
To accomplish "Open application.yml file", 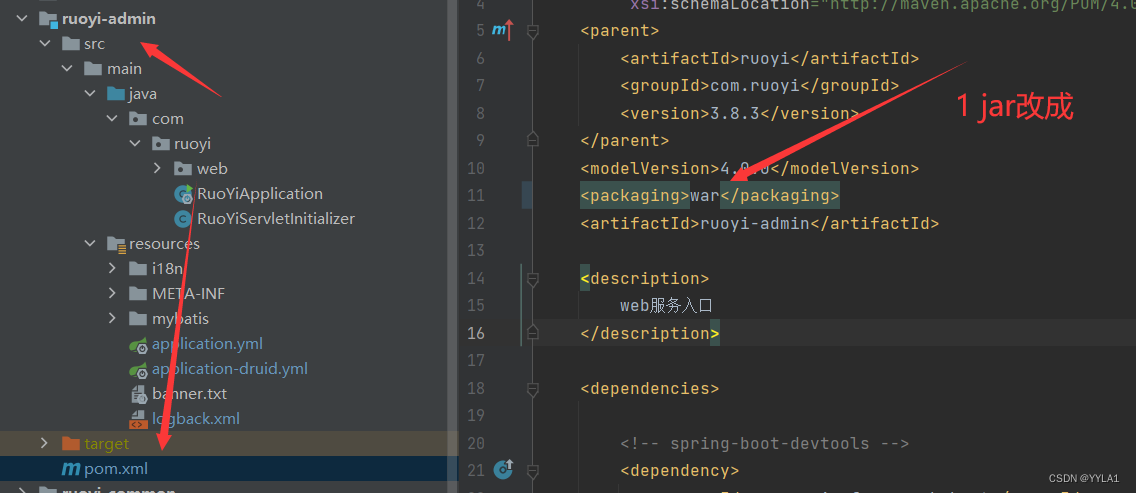I will click(x=207, y=344).
